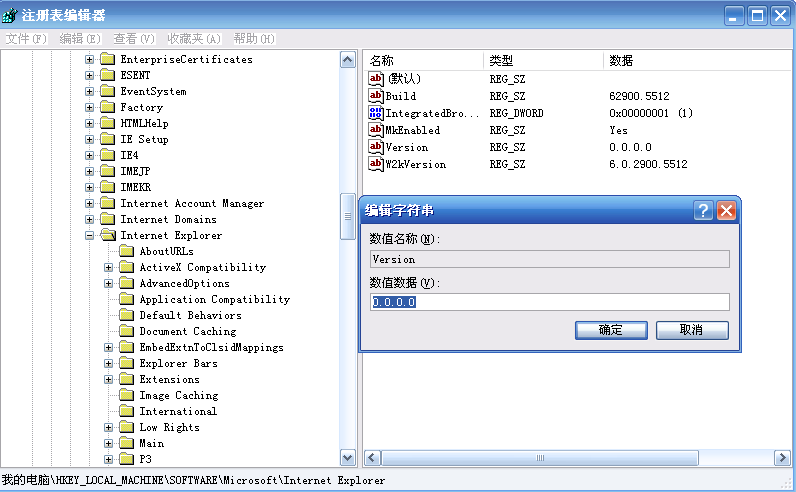Click the Document Caching folder icon
Viewport: 796px width, 492px height.
[126, 331]
